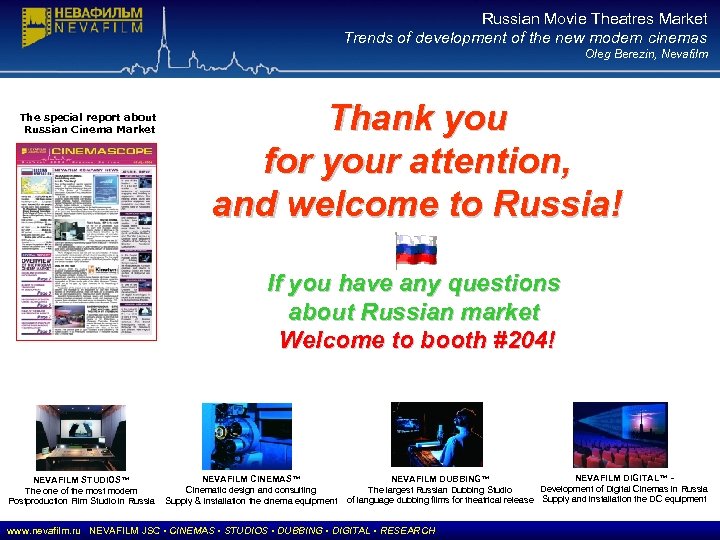Select the Nevafilm Dubbing studio photo
720x540 pixels.
pyautogui.click(x=437, y=434)
